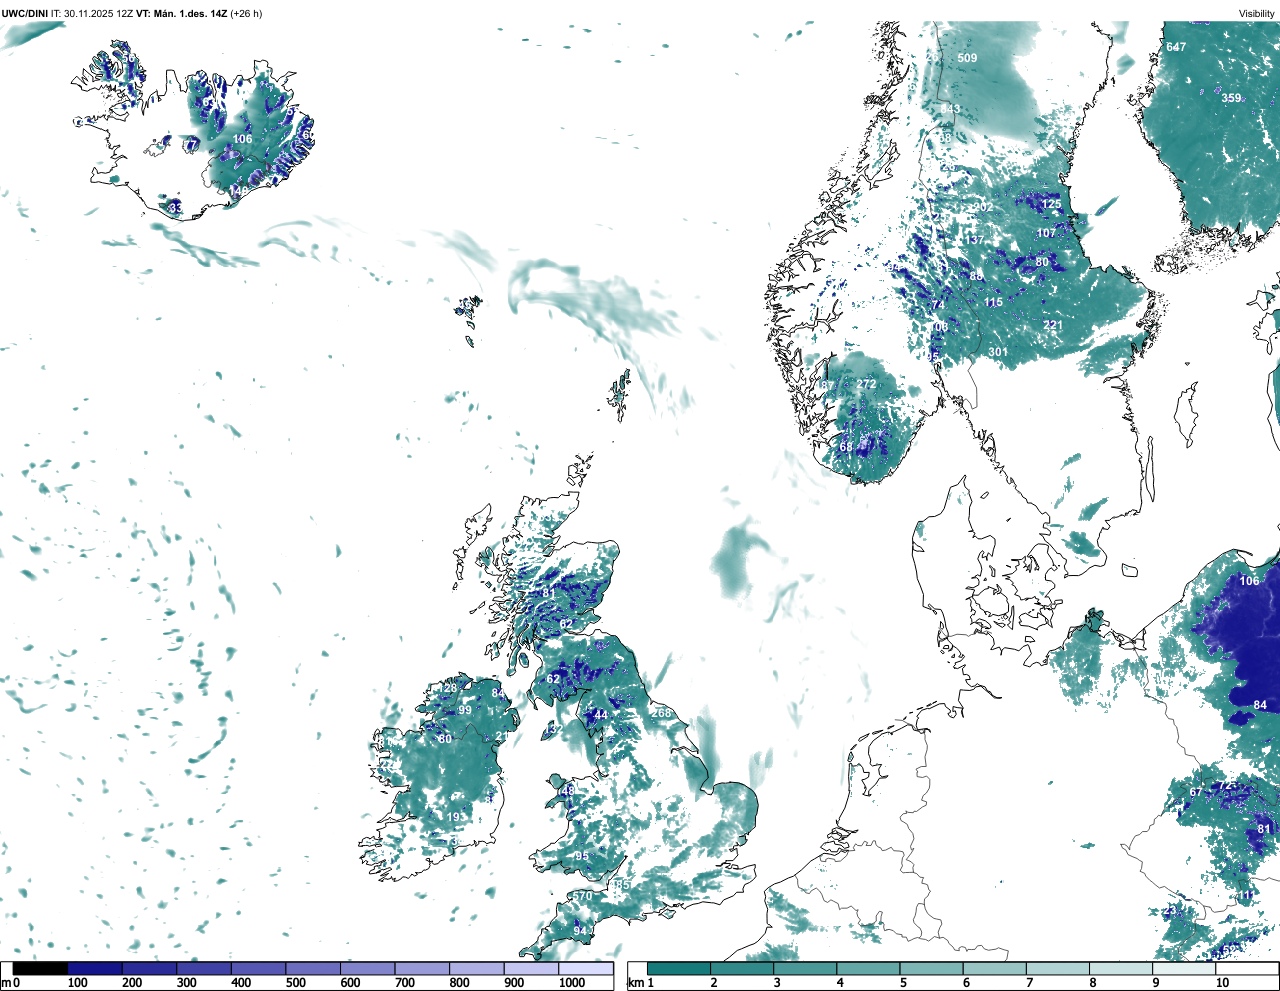
Task: Click the white swatch beyond 10 km
Action: click(1246, 968)
